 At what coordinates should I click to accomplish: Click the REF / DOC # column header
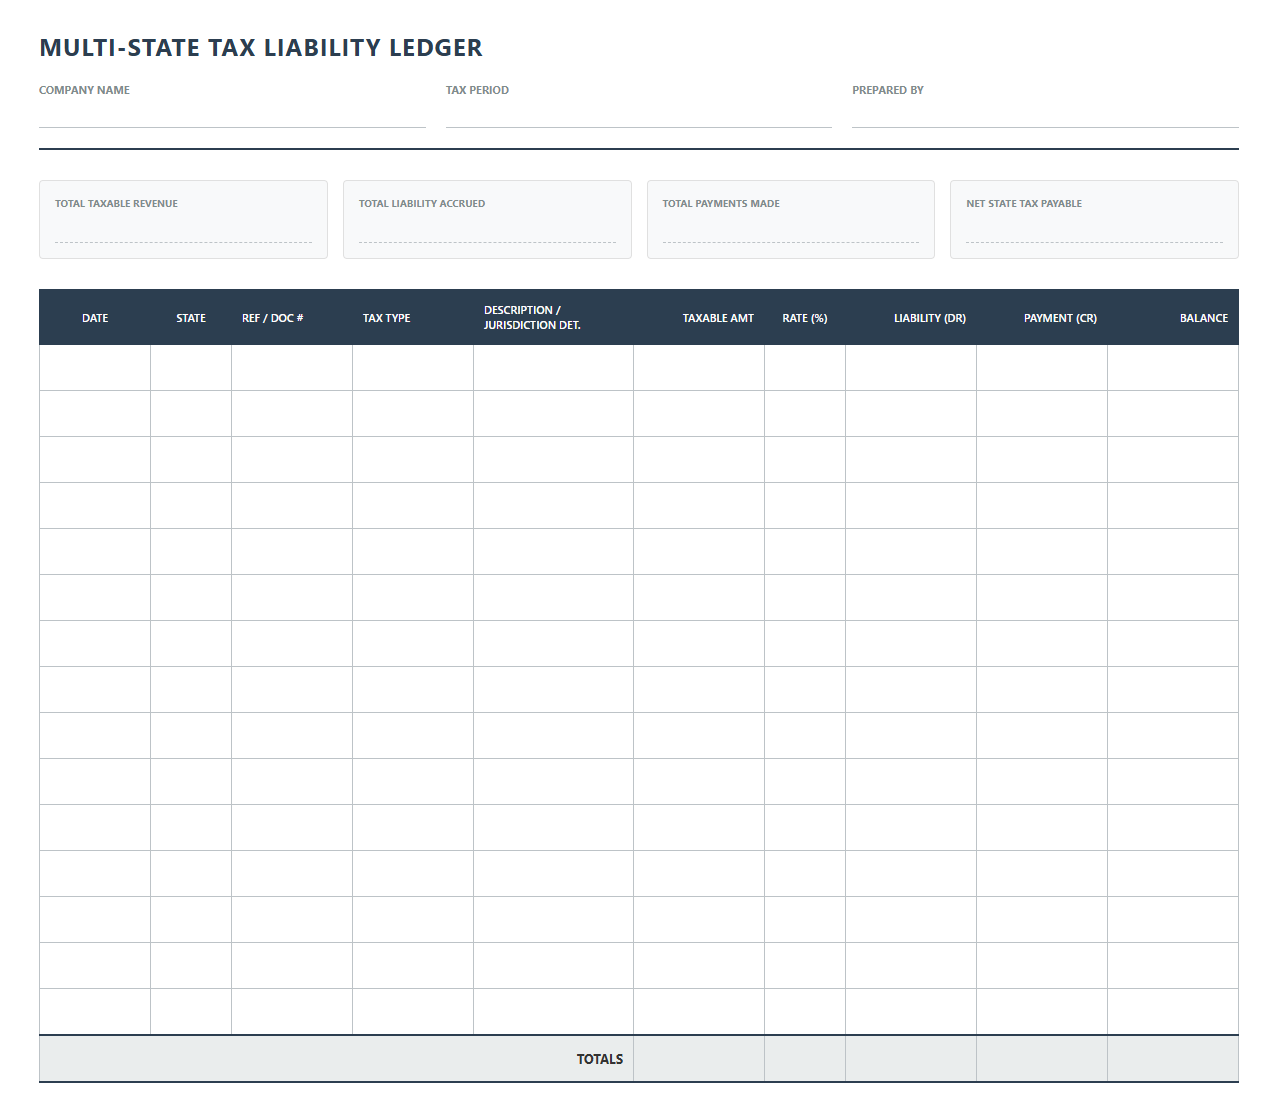[x=292, y=318]
